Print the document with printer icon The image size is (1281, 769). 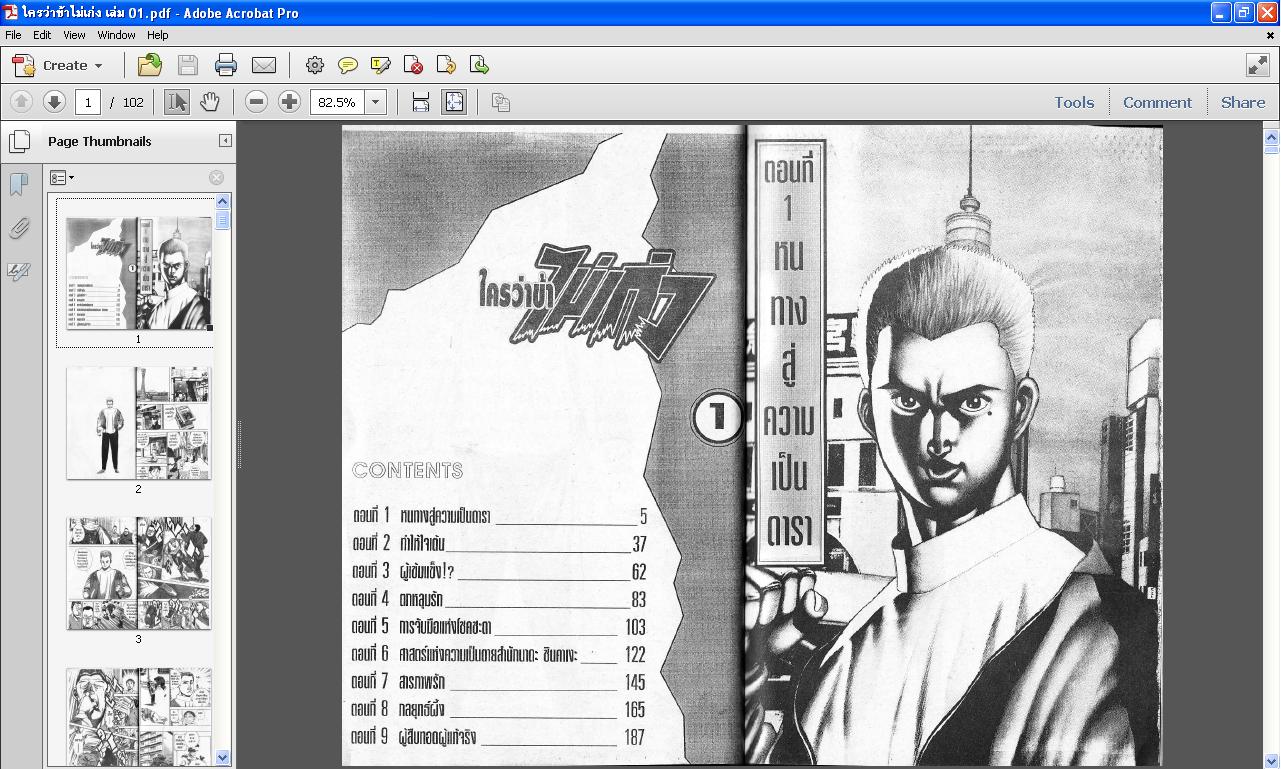pos(226,65)
